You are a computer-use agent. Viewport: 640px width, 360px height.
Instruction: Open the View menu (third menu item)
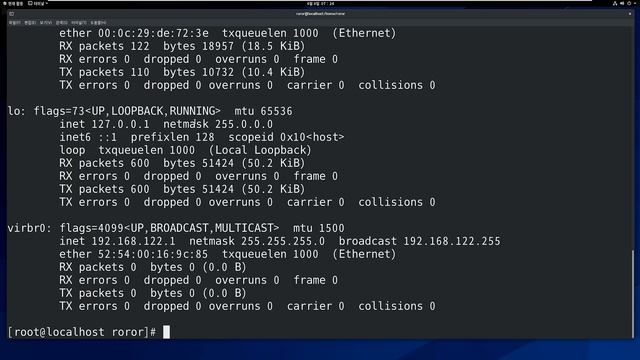click(46, 22)
